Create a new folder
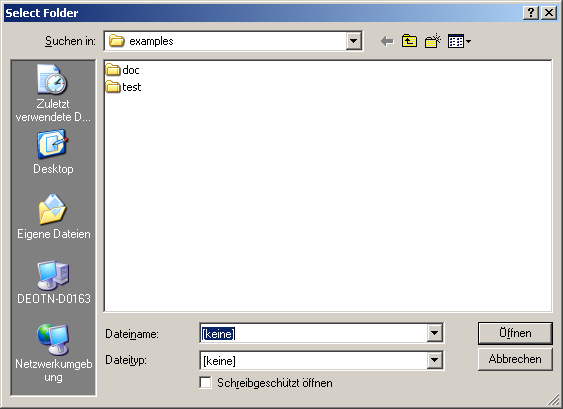Screen dimensions: 563x409 433,41
